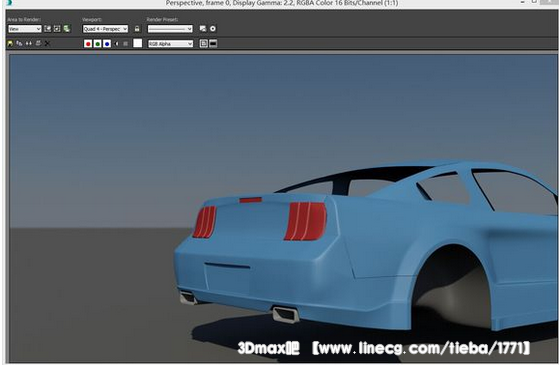Click the Auto Region Selected icon
Screen dimensions: 559x365
pos(57,29)
